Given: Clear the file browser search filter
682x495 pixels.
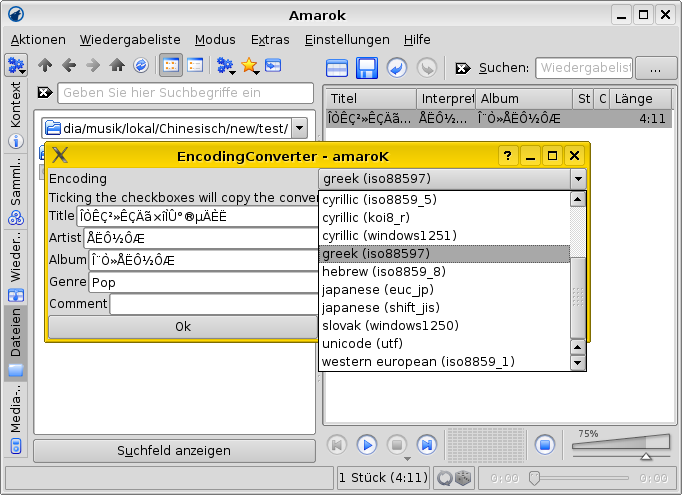Looking at the screenshot, I should 45,92.
